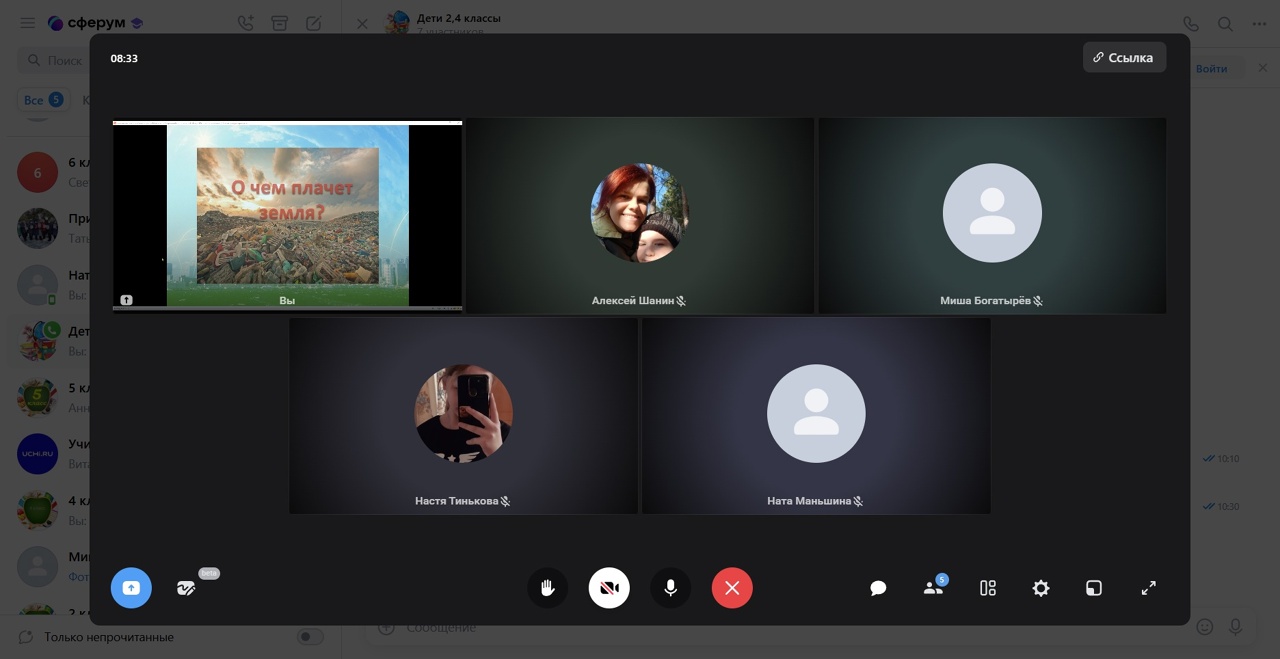Screen dimensions: 1280x659
Task: Open the beta-badged drawing tool in call bar
Action: 186,588
